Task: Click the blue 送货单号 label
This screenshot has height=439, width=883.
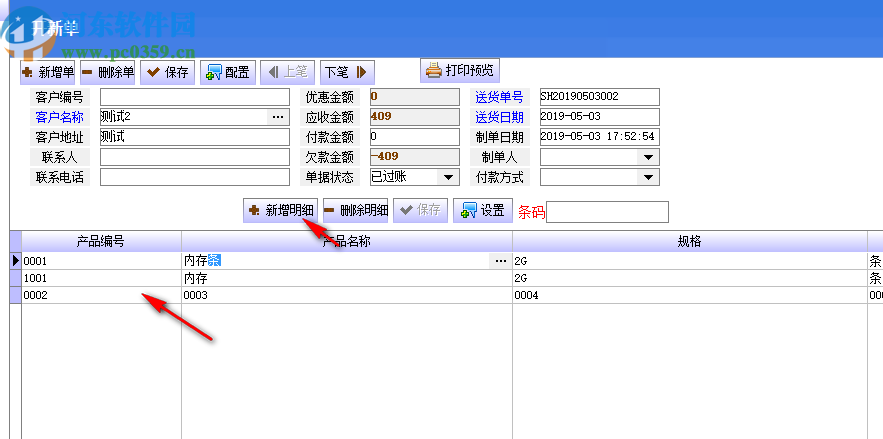Action: coord(499,97)
